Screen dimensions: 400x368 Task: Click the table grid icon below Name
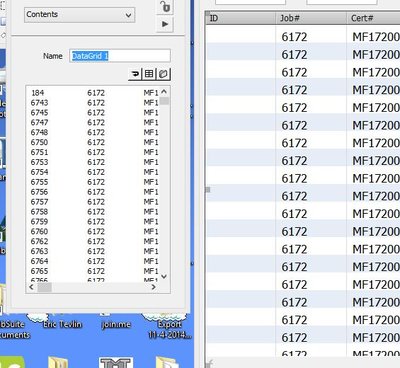[x=149, y=74]
